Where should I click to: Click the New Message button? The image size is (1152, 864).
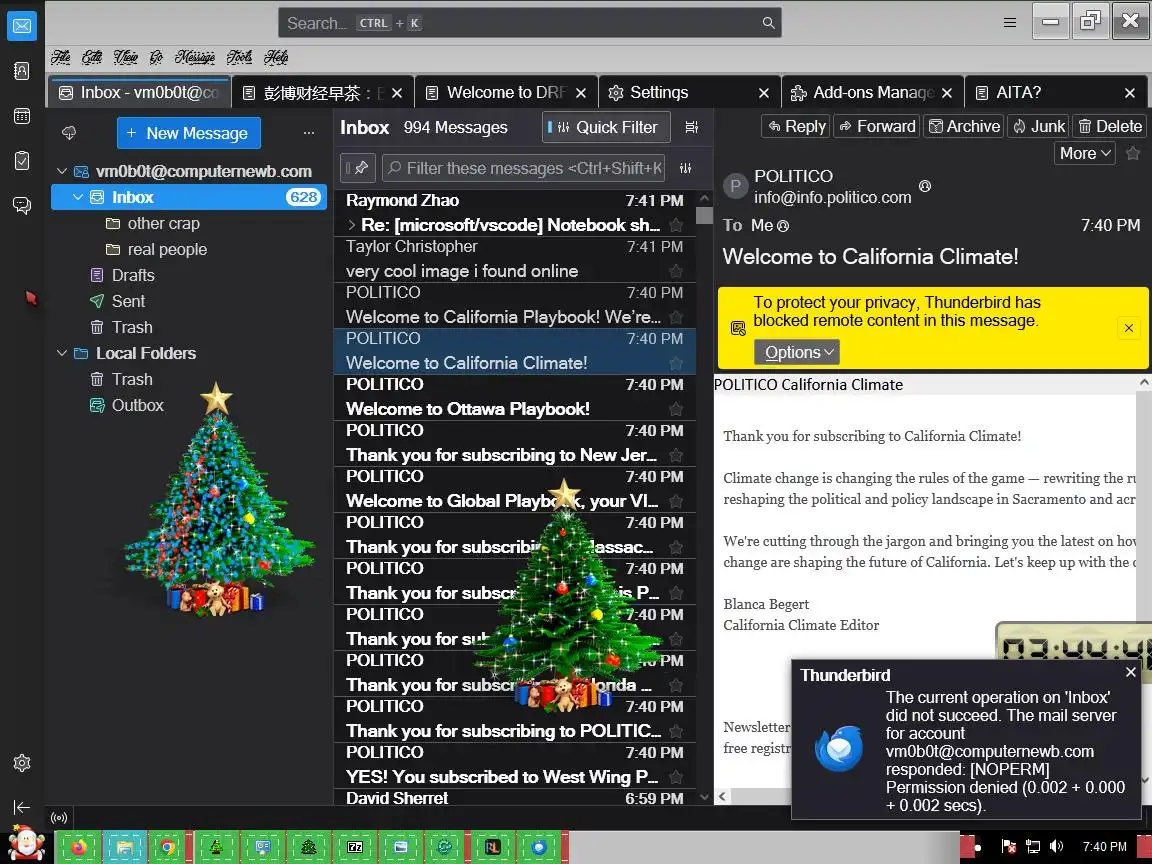pyautogui.click(x=188, y=133)
